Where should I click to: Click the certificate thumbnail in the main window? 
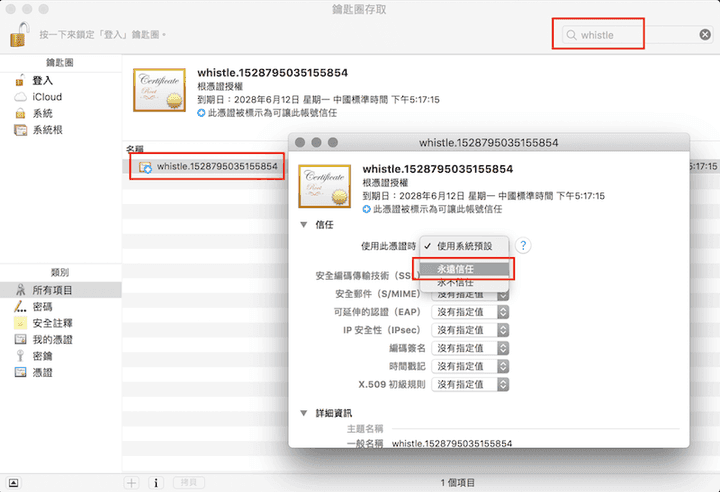pos(159,90)
